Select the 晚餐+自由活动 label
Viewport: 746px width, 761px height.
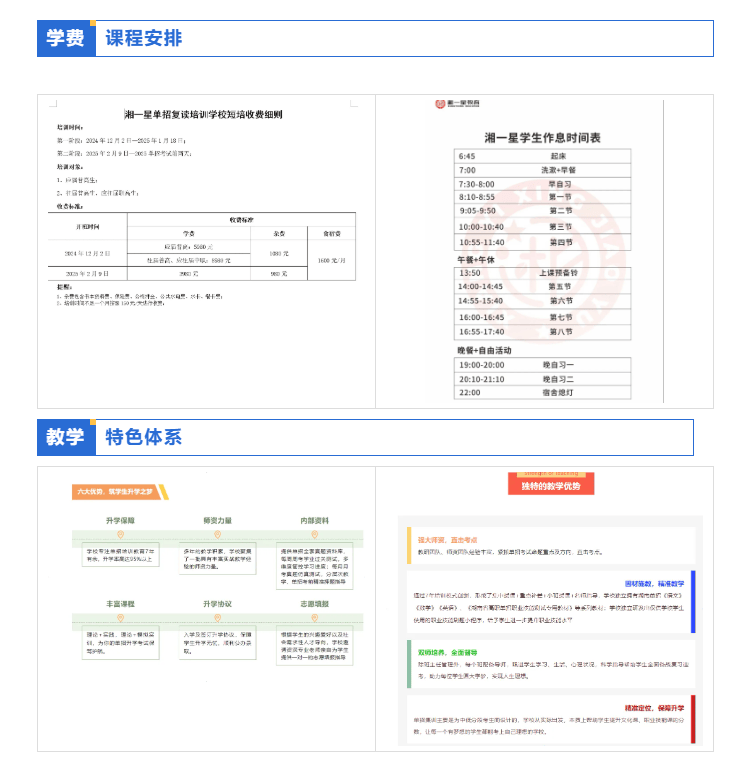click(484, 350)
